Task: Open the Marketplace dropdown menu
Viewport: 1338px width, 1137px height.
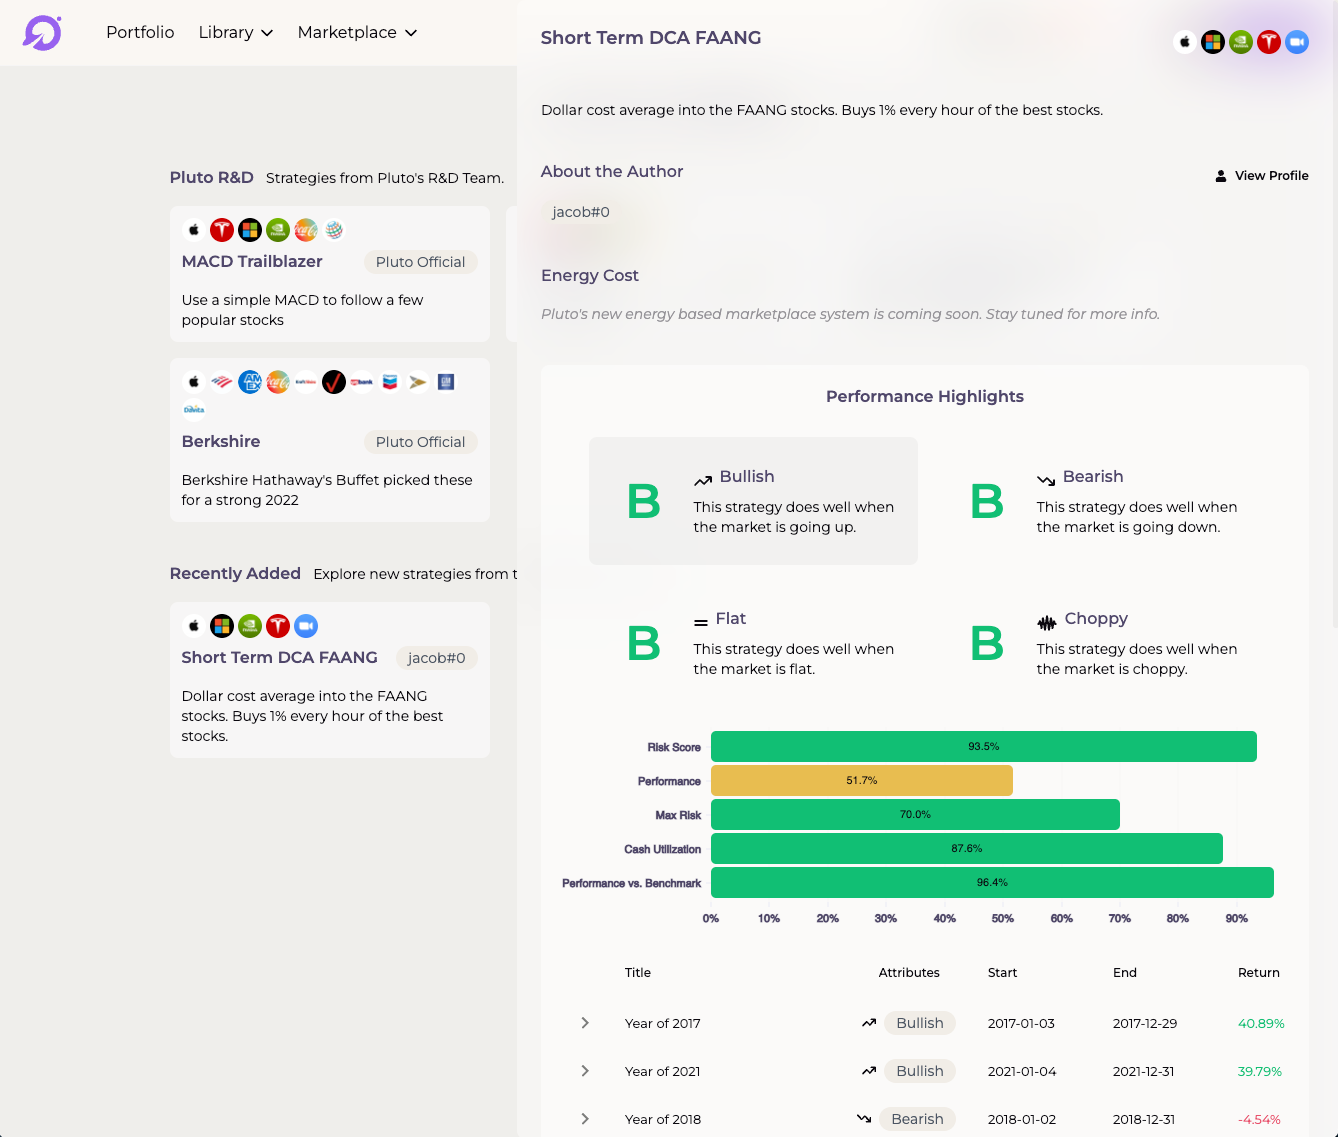Action: 357,32
